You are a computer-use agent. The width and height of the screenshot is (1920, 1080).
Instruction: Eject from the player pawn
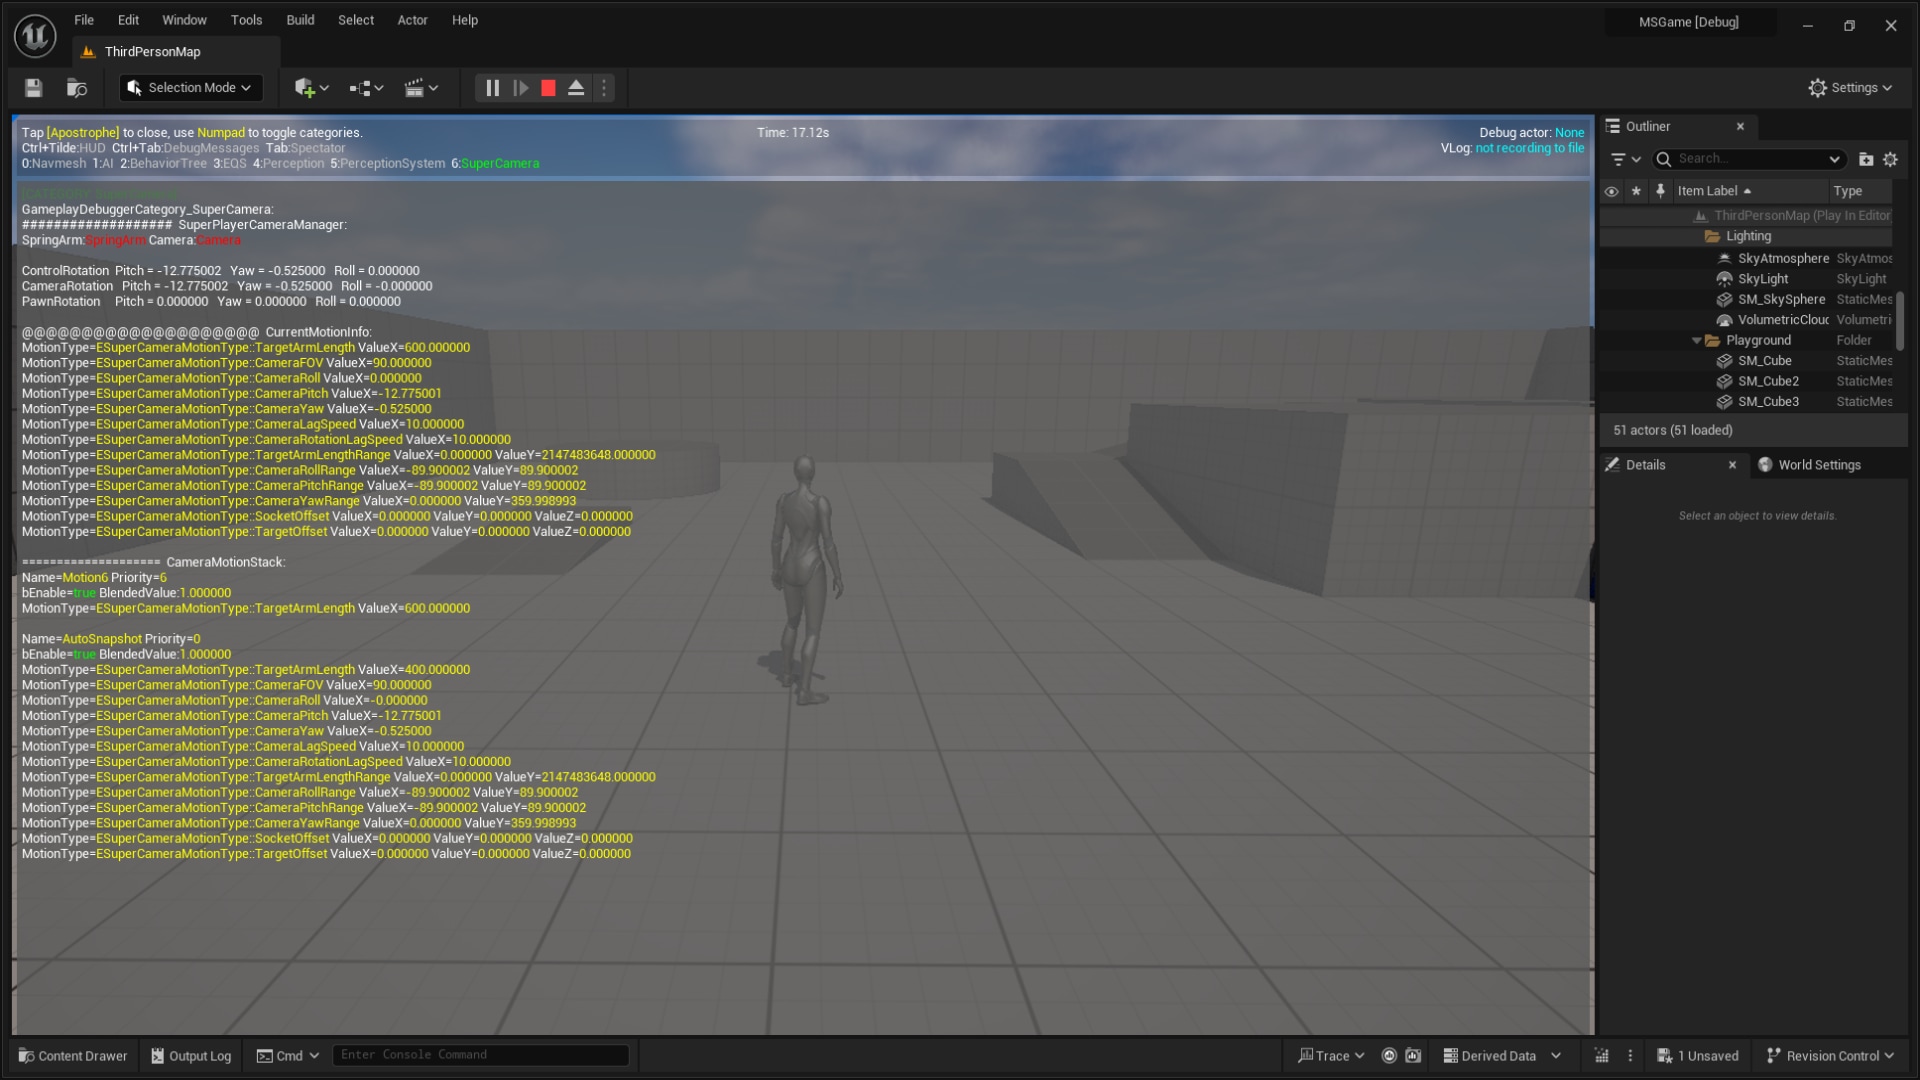[x=575, y=88]
